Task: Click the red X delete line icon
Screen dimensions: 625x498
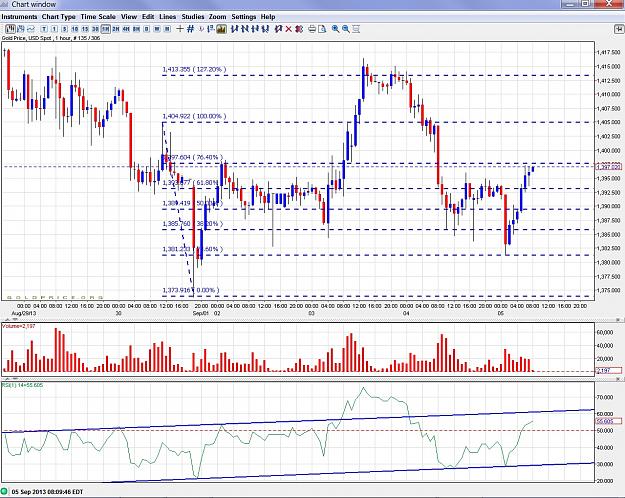Action: point(289,29)
